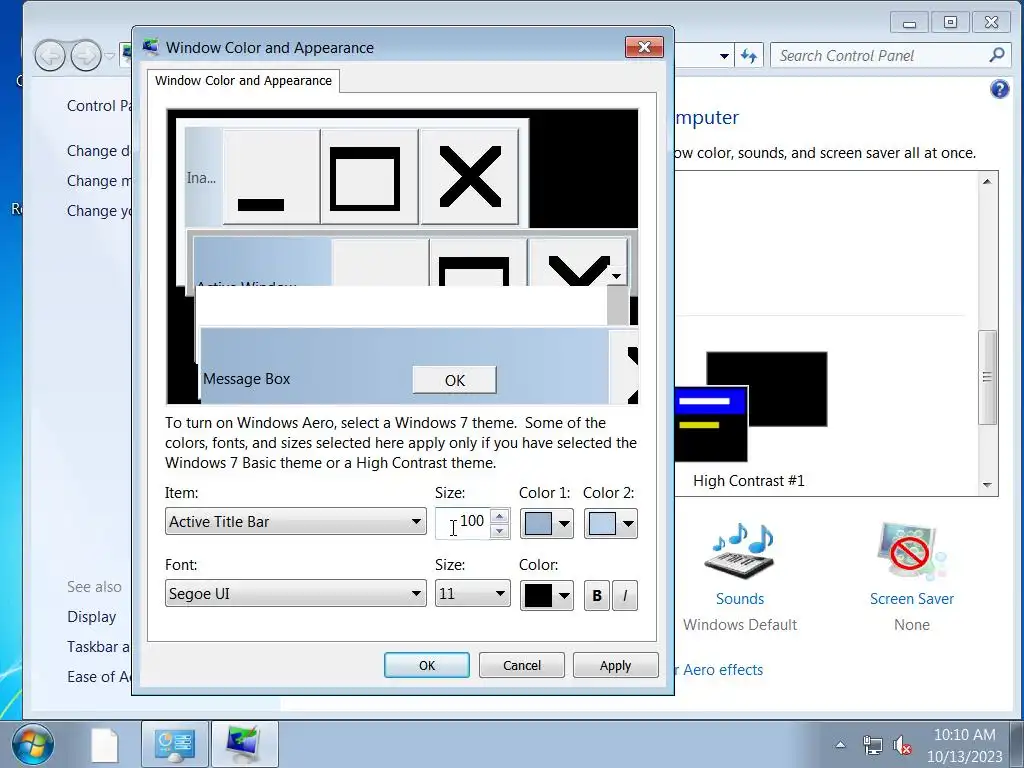Toggle italic font with the I button

(x=625, y=596)
